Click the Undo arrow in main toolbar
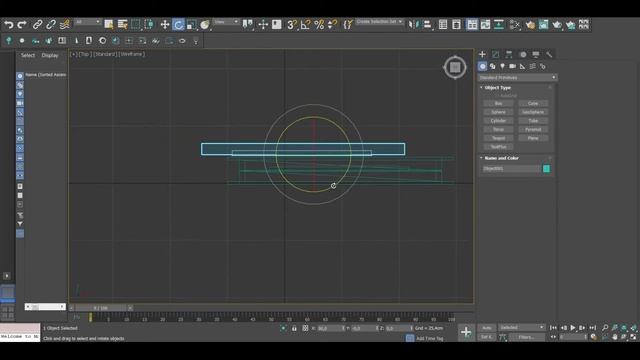Screen dimensions: 640x360 click(9, 25)
